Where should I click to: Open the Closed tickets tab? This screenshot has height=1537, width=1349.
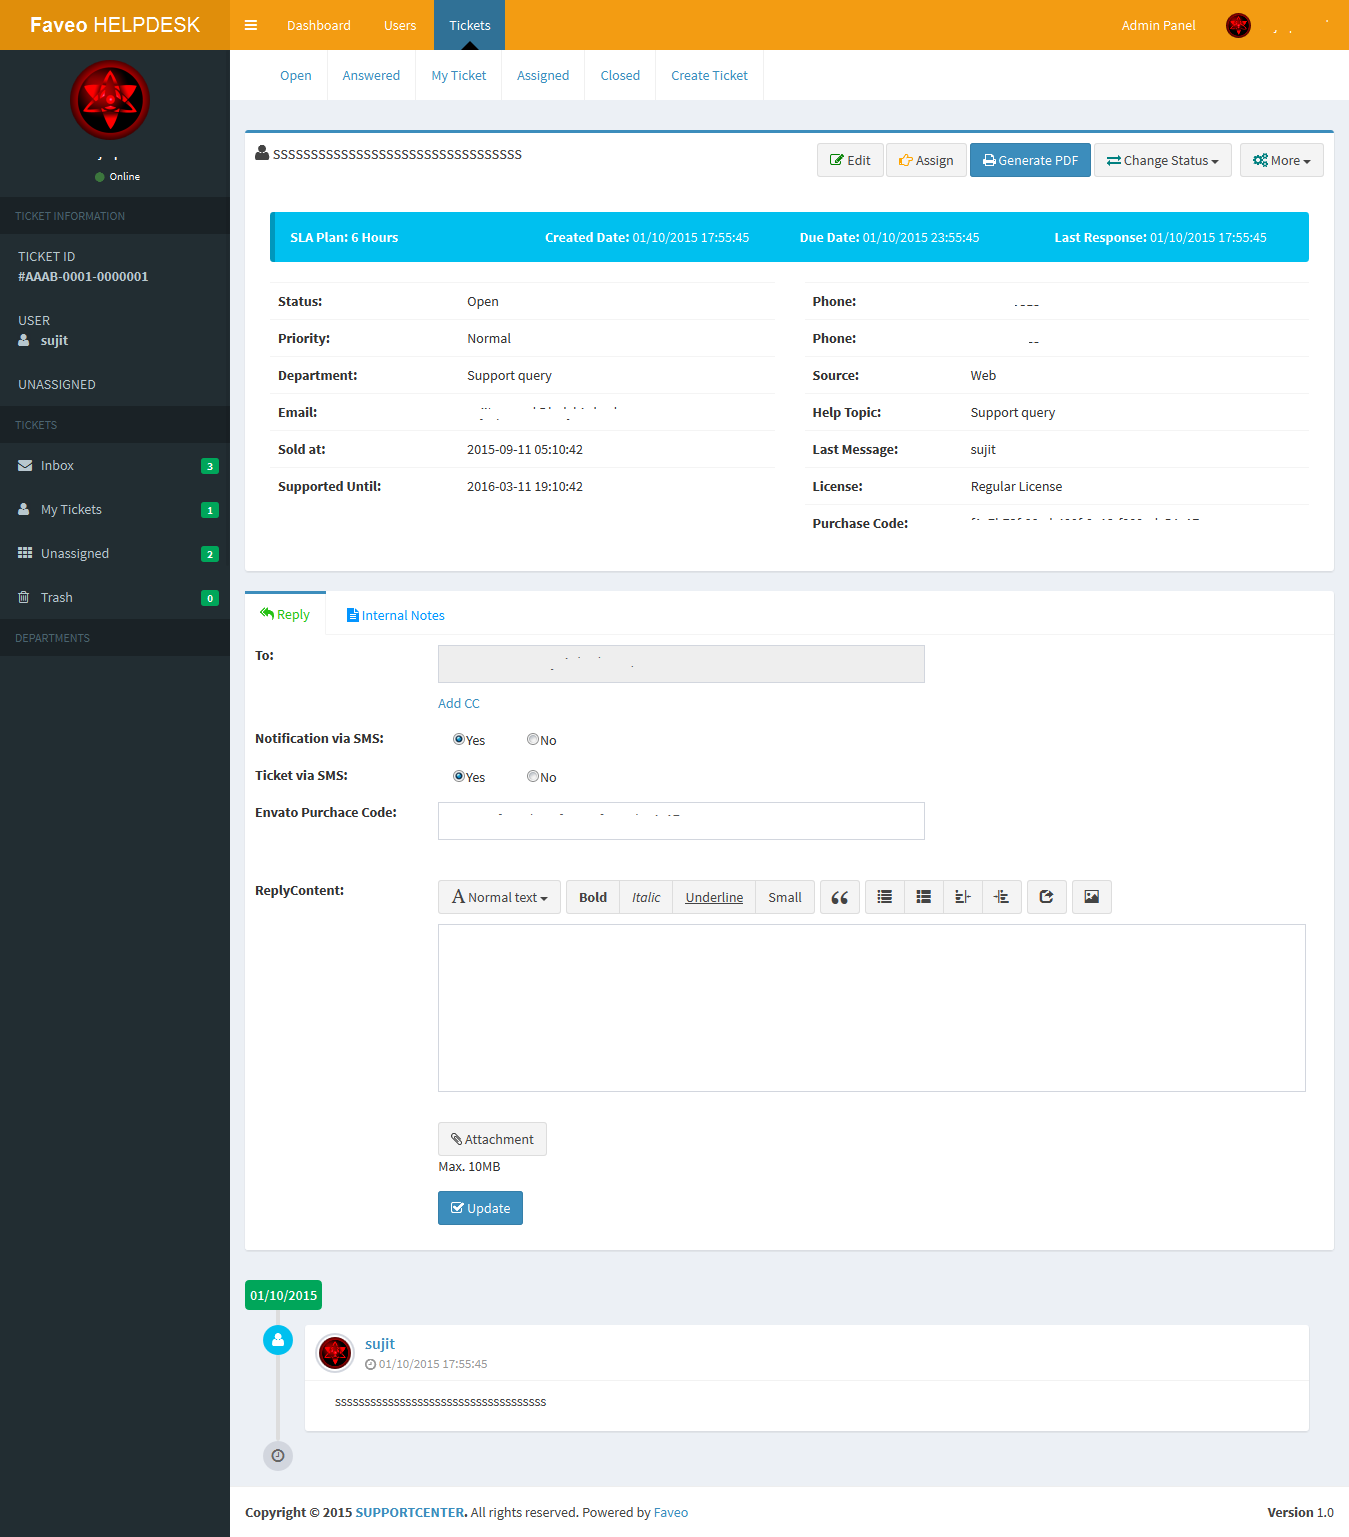tap(620, 75)
